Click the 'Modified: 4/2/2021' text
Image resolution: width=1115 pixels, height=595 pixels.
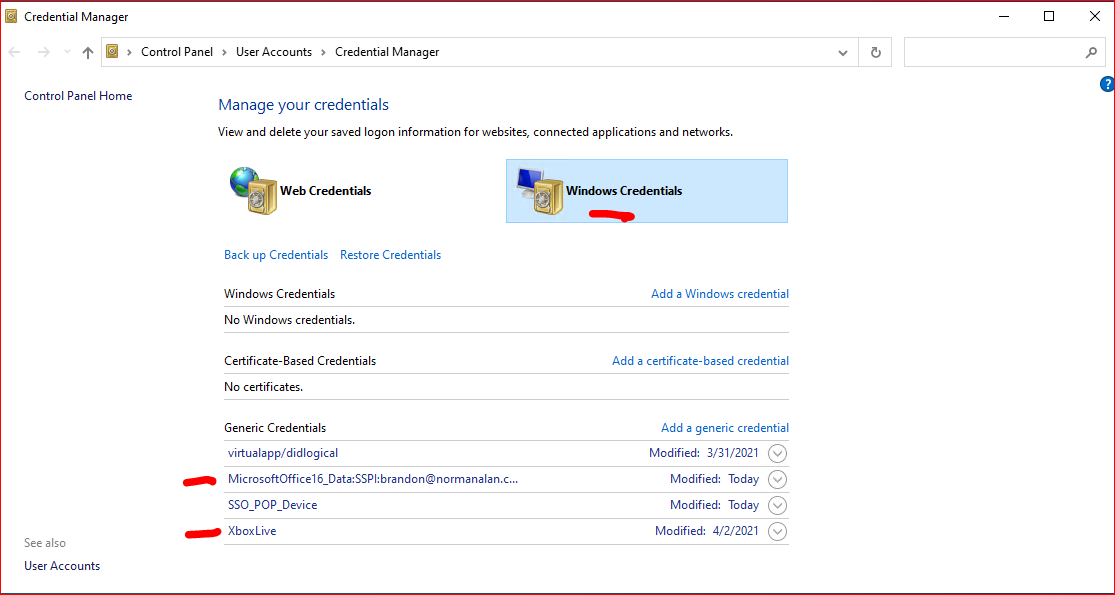(707, 531)
